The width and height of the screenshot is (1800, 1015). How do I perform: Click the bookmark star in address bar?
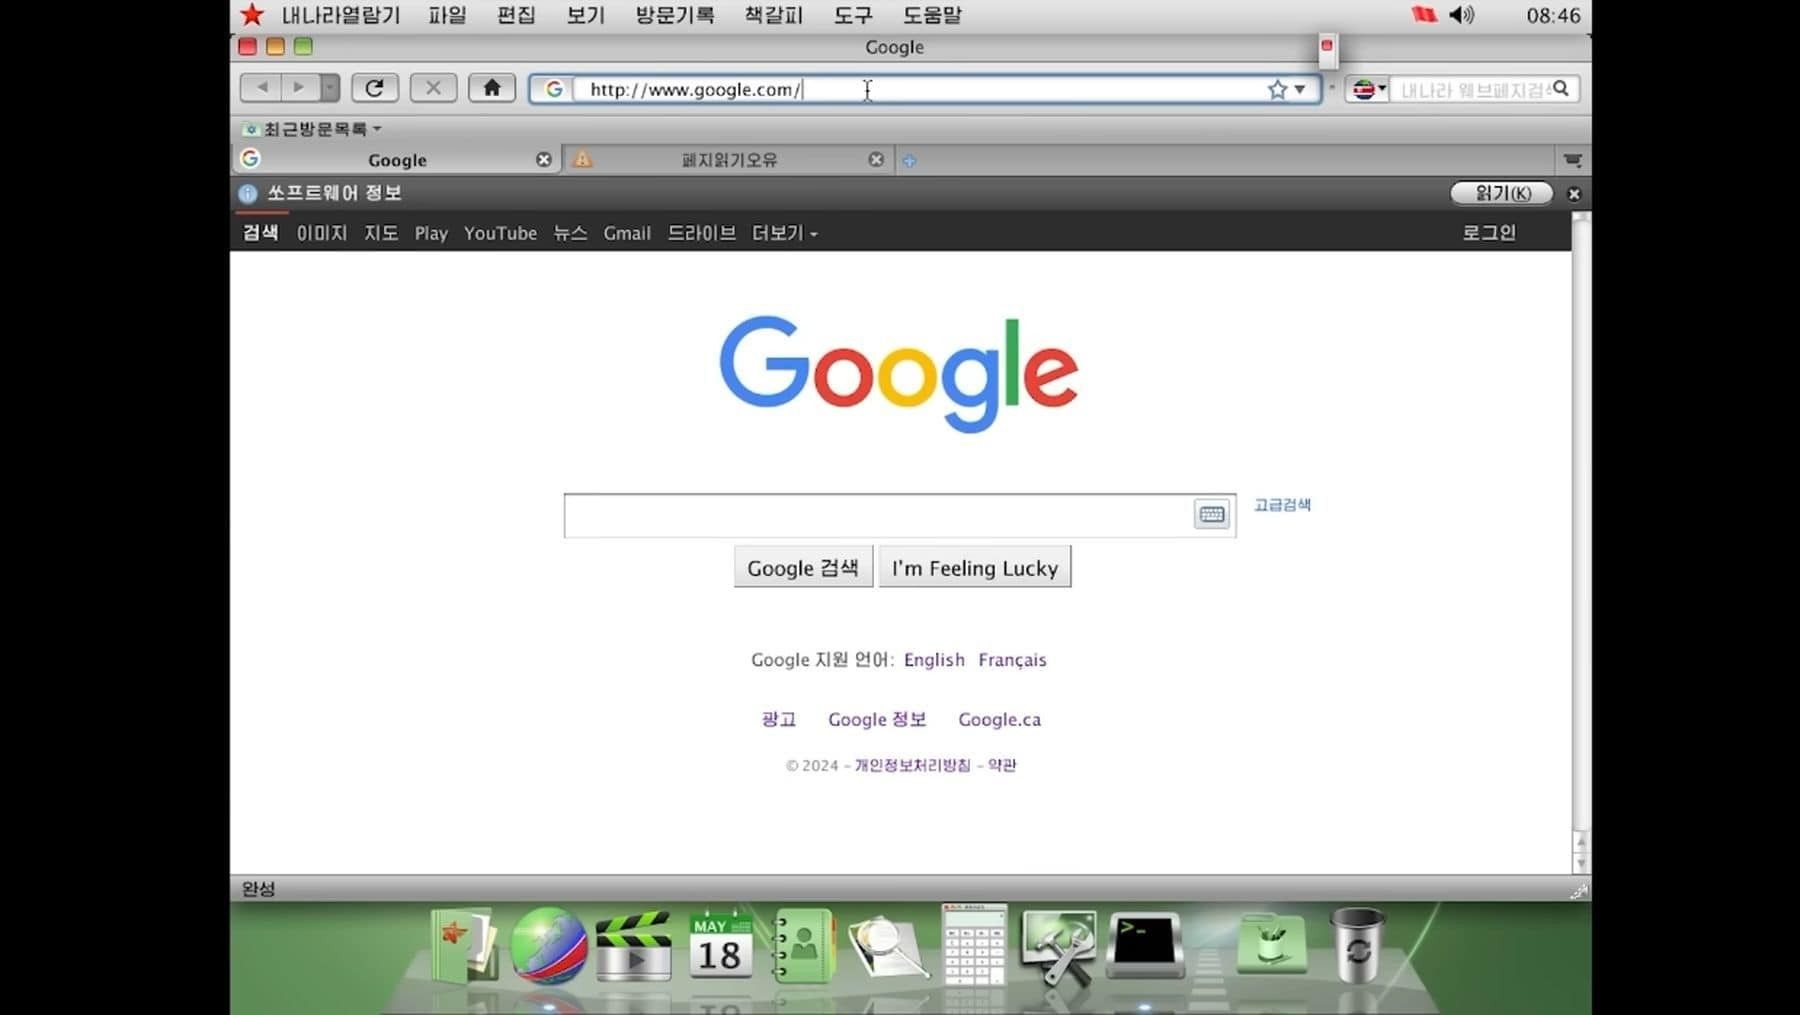point(1277,90)
